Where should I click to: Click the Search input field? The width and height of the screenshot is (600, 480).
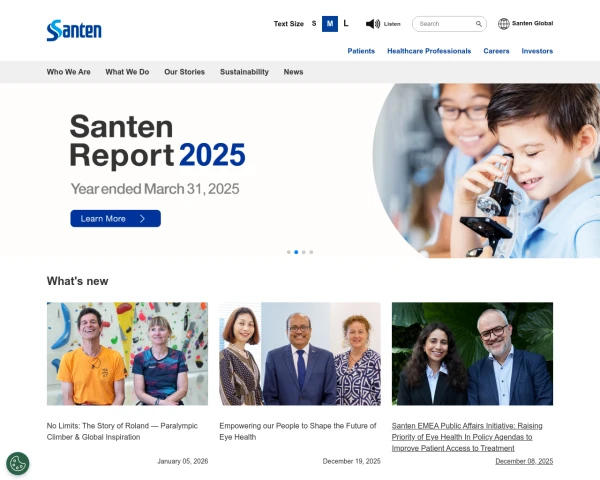(449, 24)
